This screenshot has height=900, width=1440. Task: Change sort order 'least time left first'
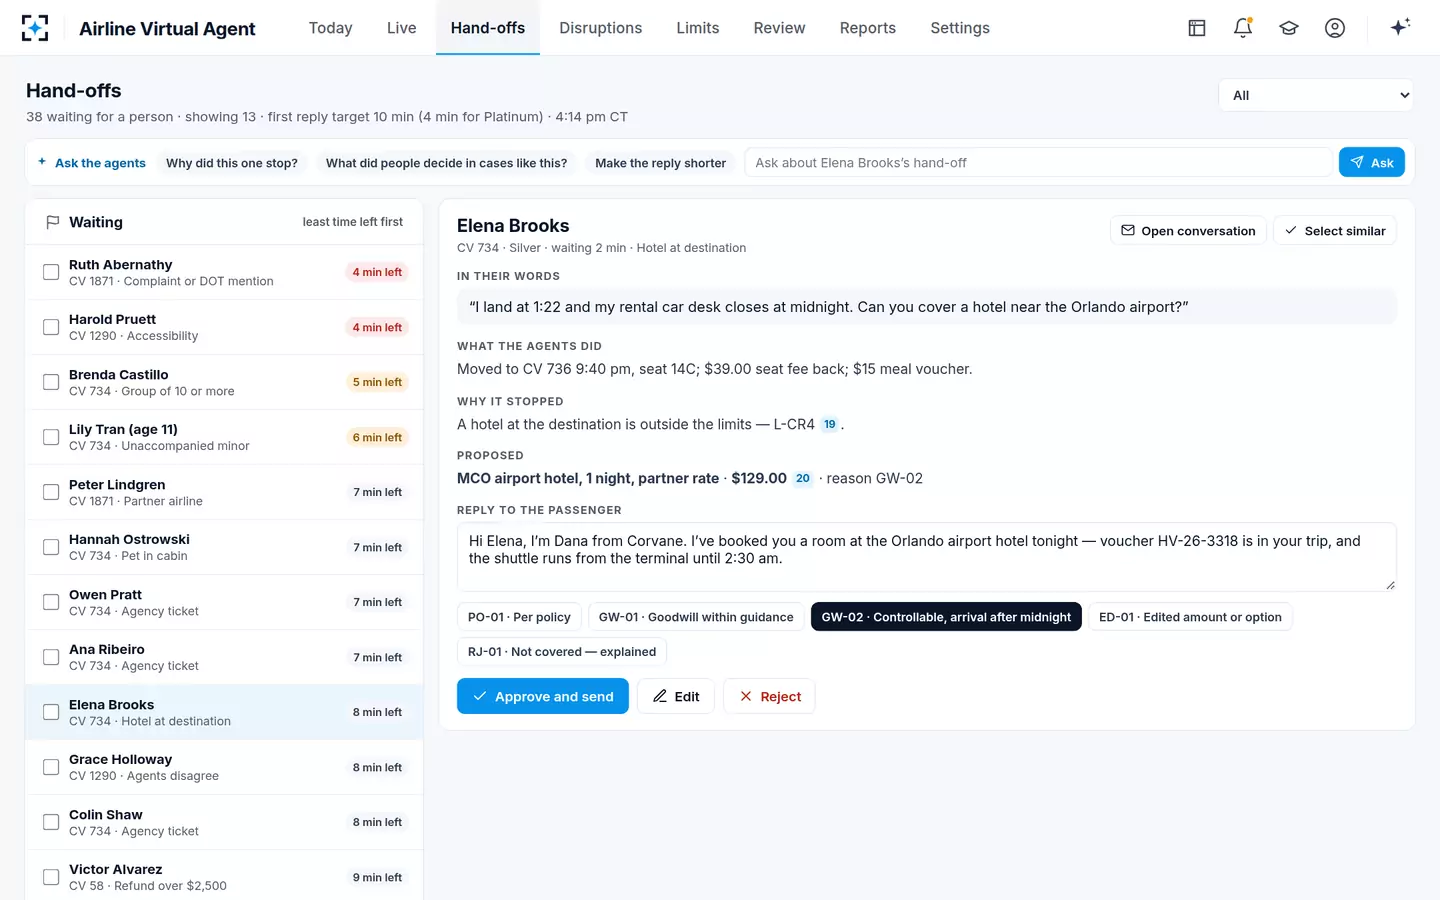point(353,222)
